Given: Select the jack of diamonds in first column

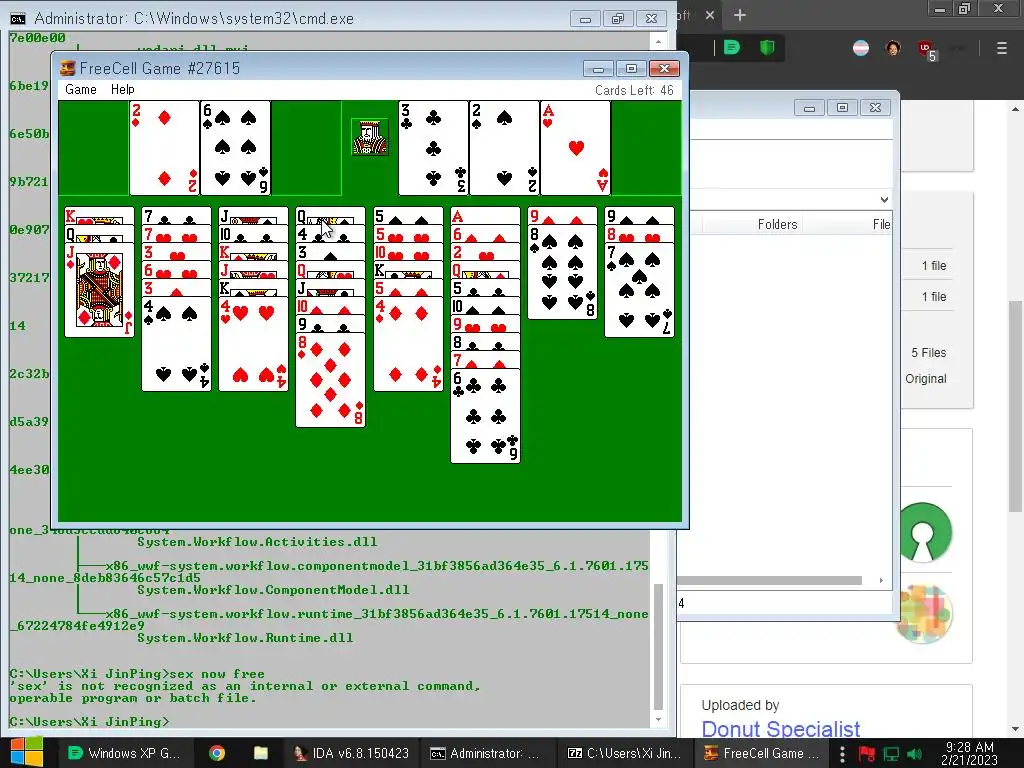Looking at the screenshot, I should 99,290.
